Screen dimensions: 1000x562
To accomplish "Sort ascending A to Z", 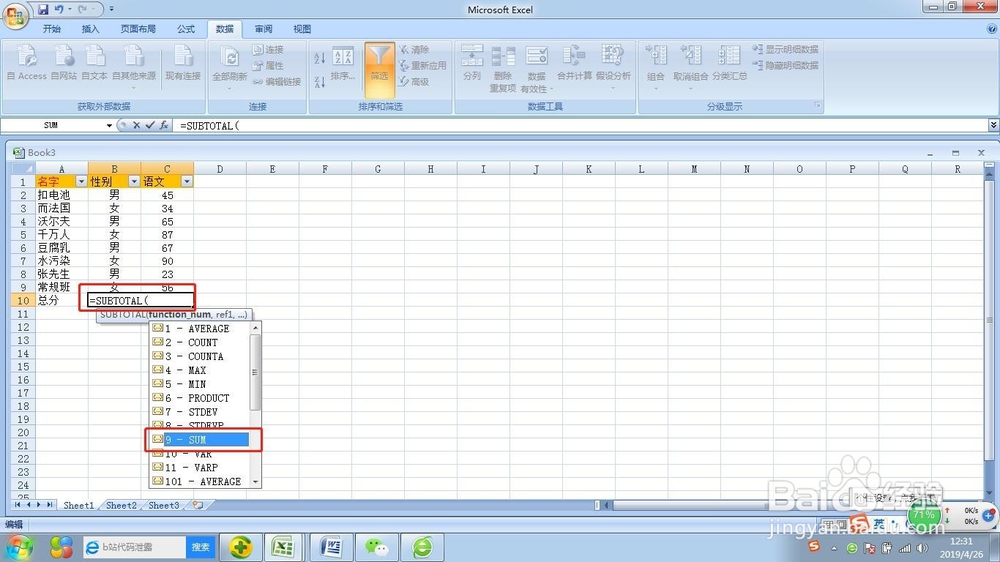I will (320, 58).
